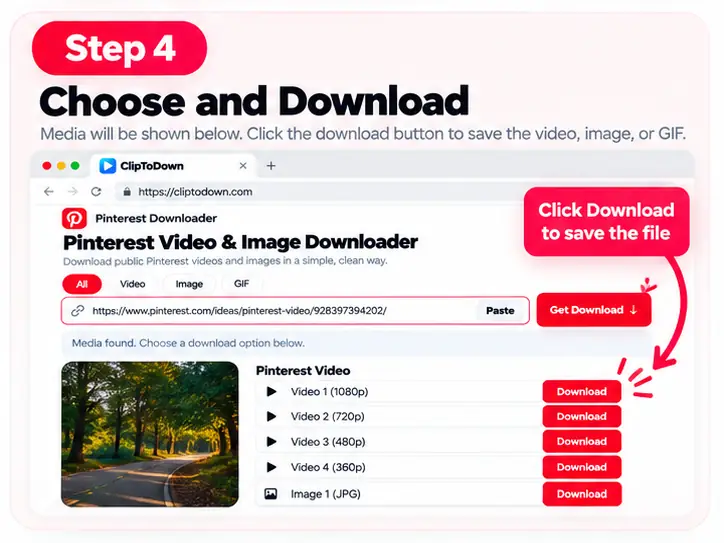
Task: Click the picture icon beside Image 1 (JPG)
Action: click(271, 494)
